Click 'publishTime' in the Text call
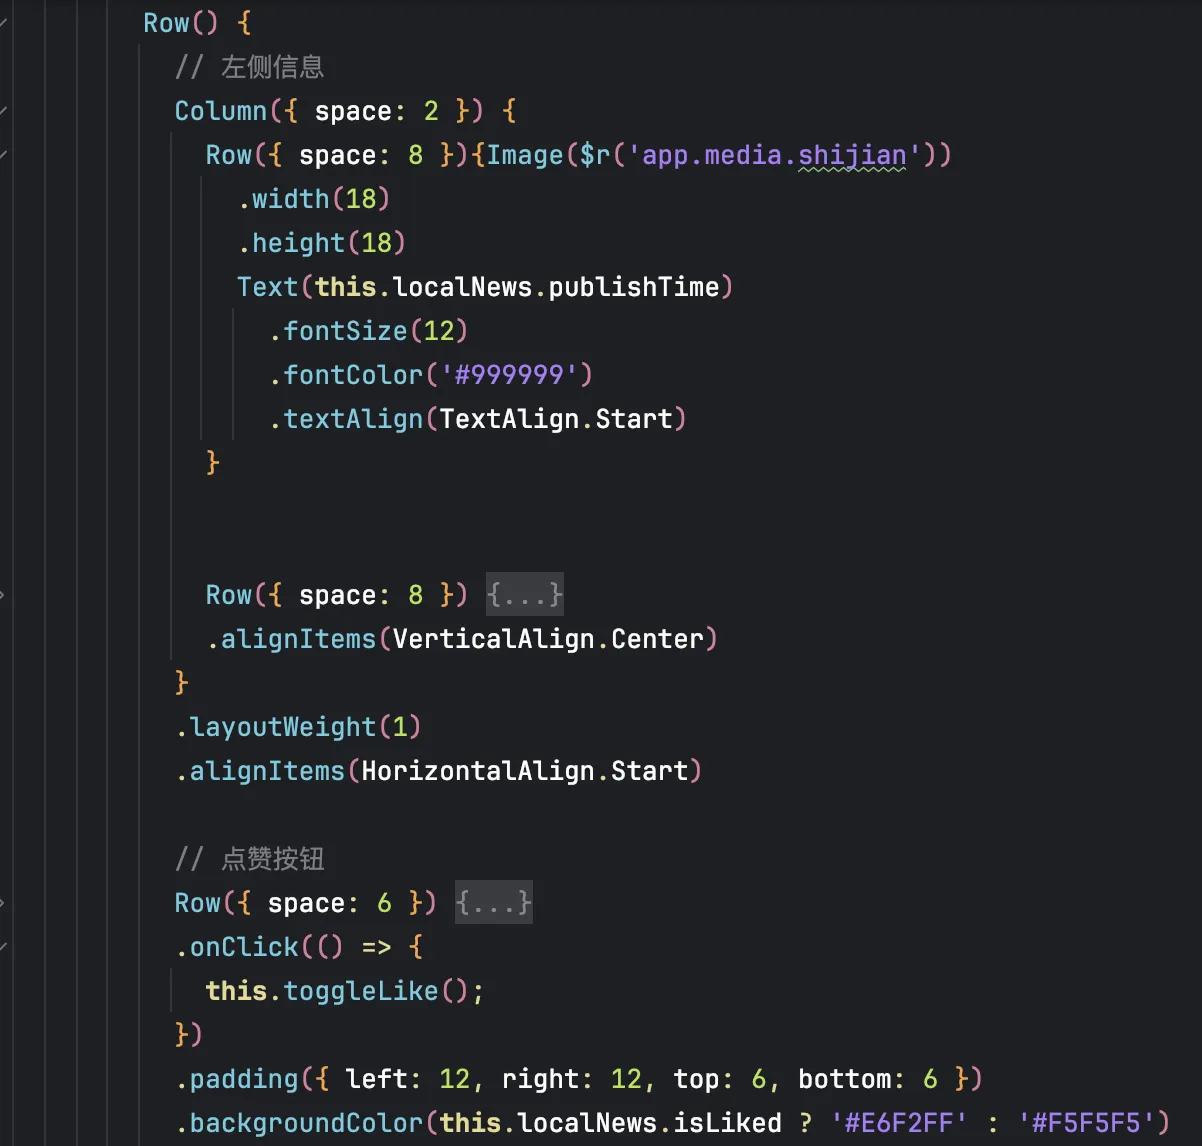1202x1146 pixels. point(634,287)
